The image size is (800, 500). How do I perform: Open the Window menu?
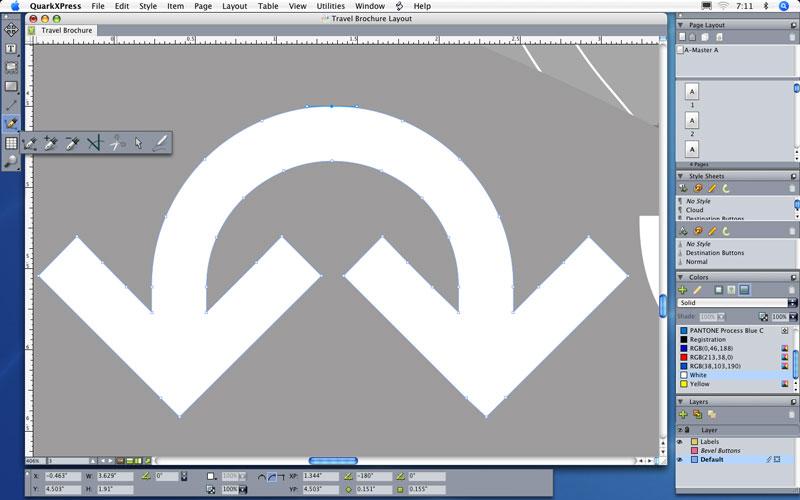coord(369,6)
